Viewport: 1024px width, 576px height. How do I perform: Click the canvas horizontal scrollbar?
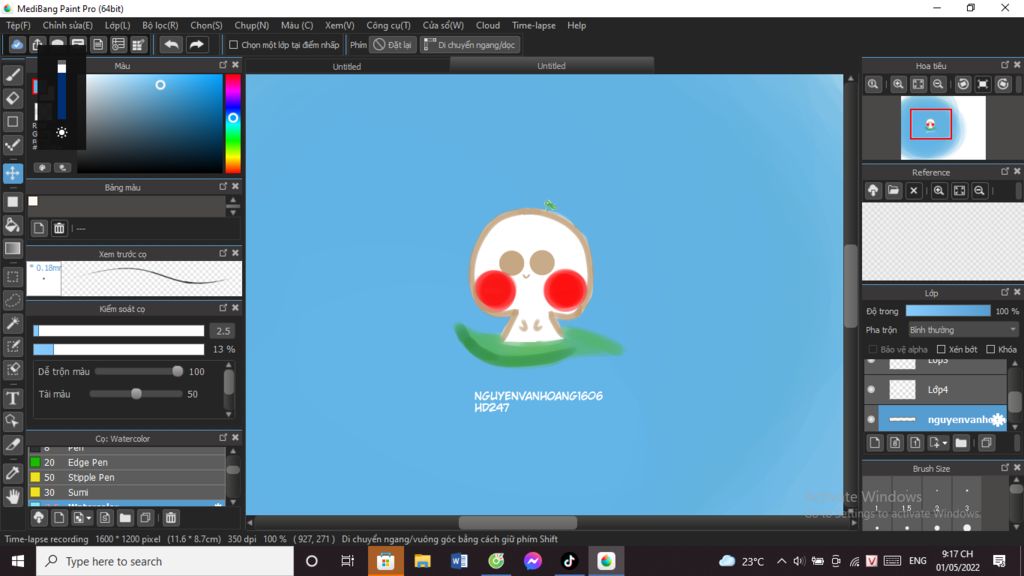pyautogui.click(x=518, y=522)
